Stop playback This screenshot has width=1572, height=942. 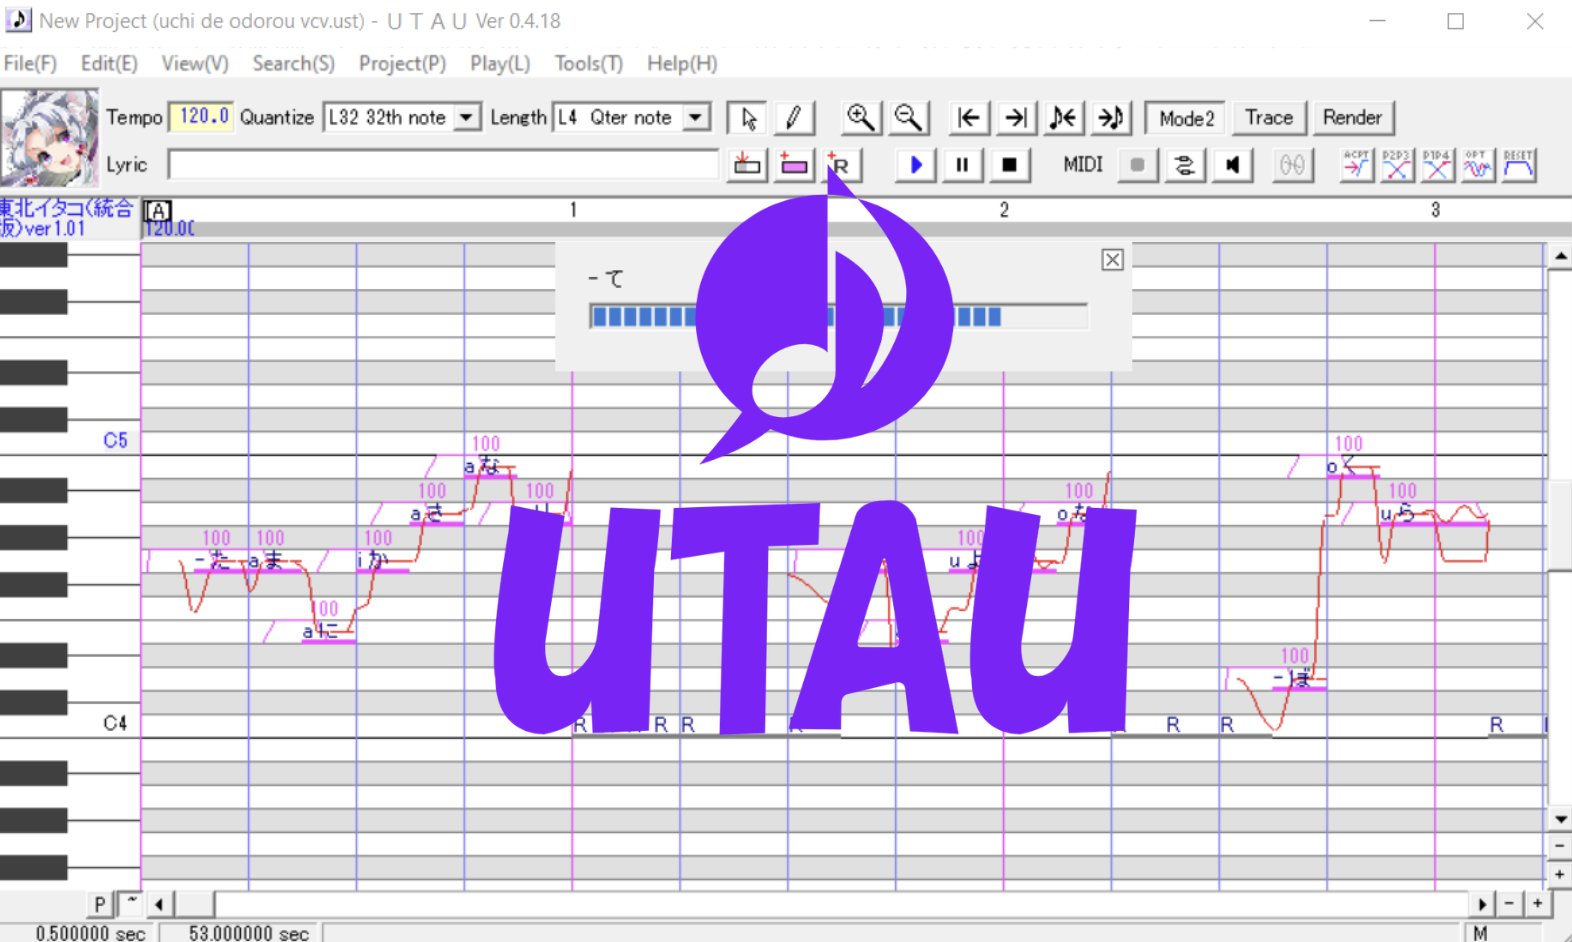click(x=1009, y=165)
